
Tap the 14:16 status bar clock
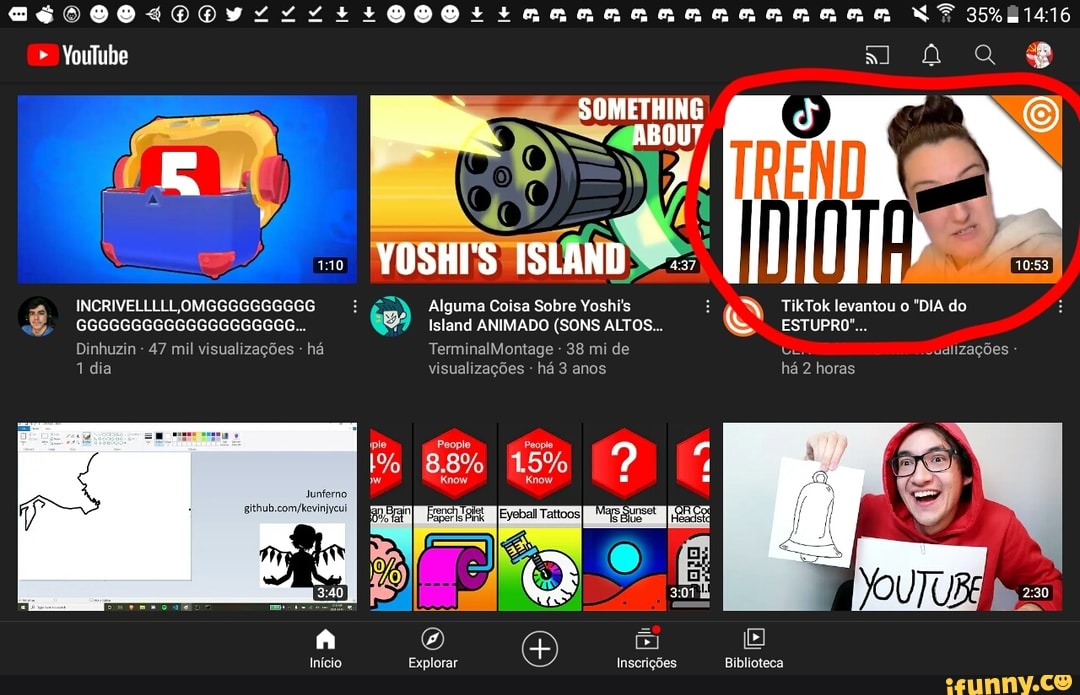click(x=1046, y=14)
